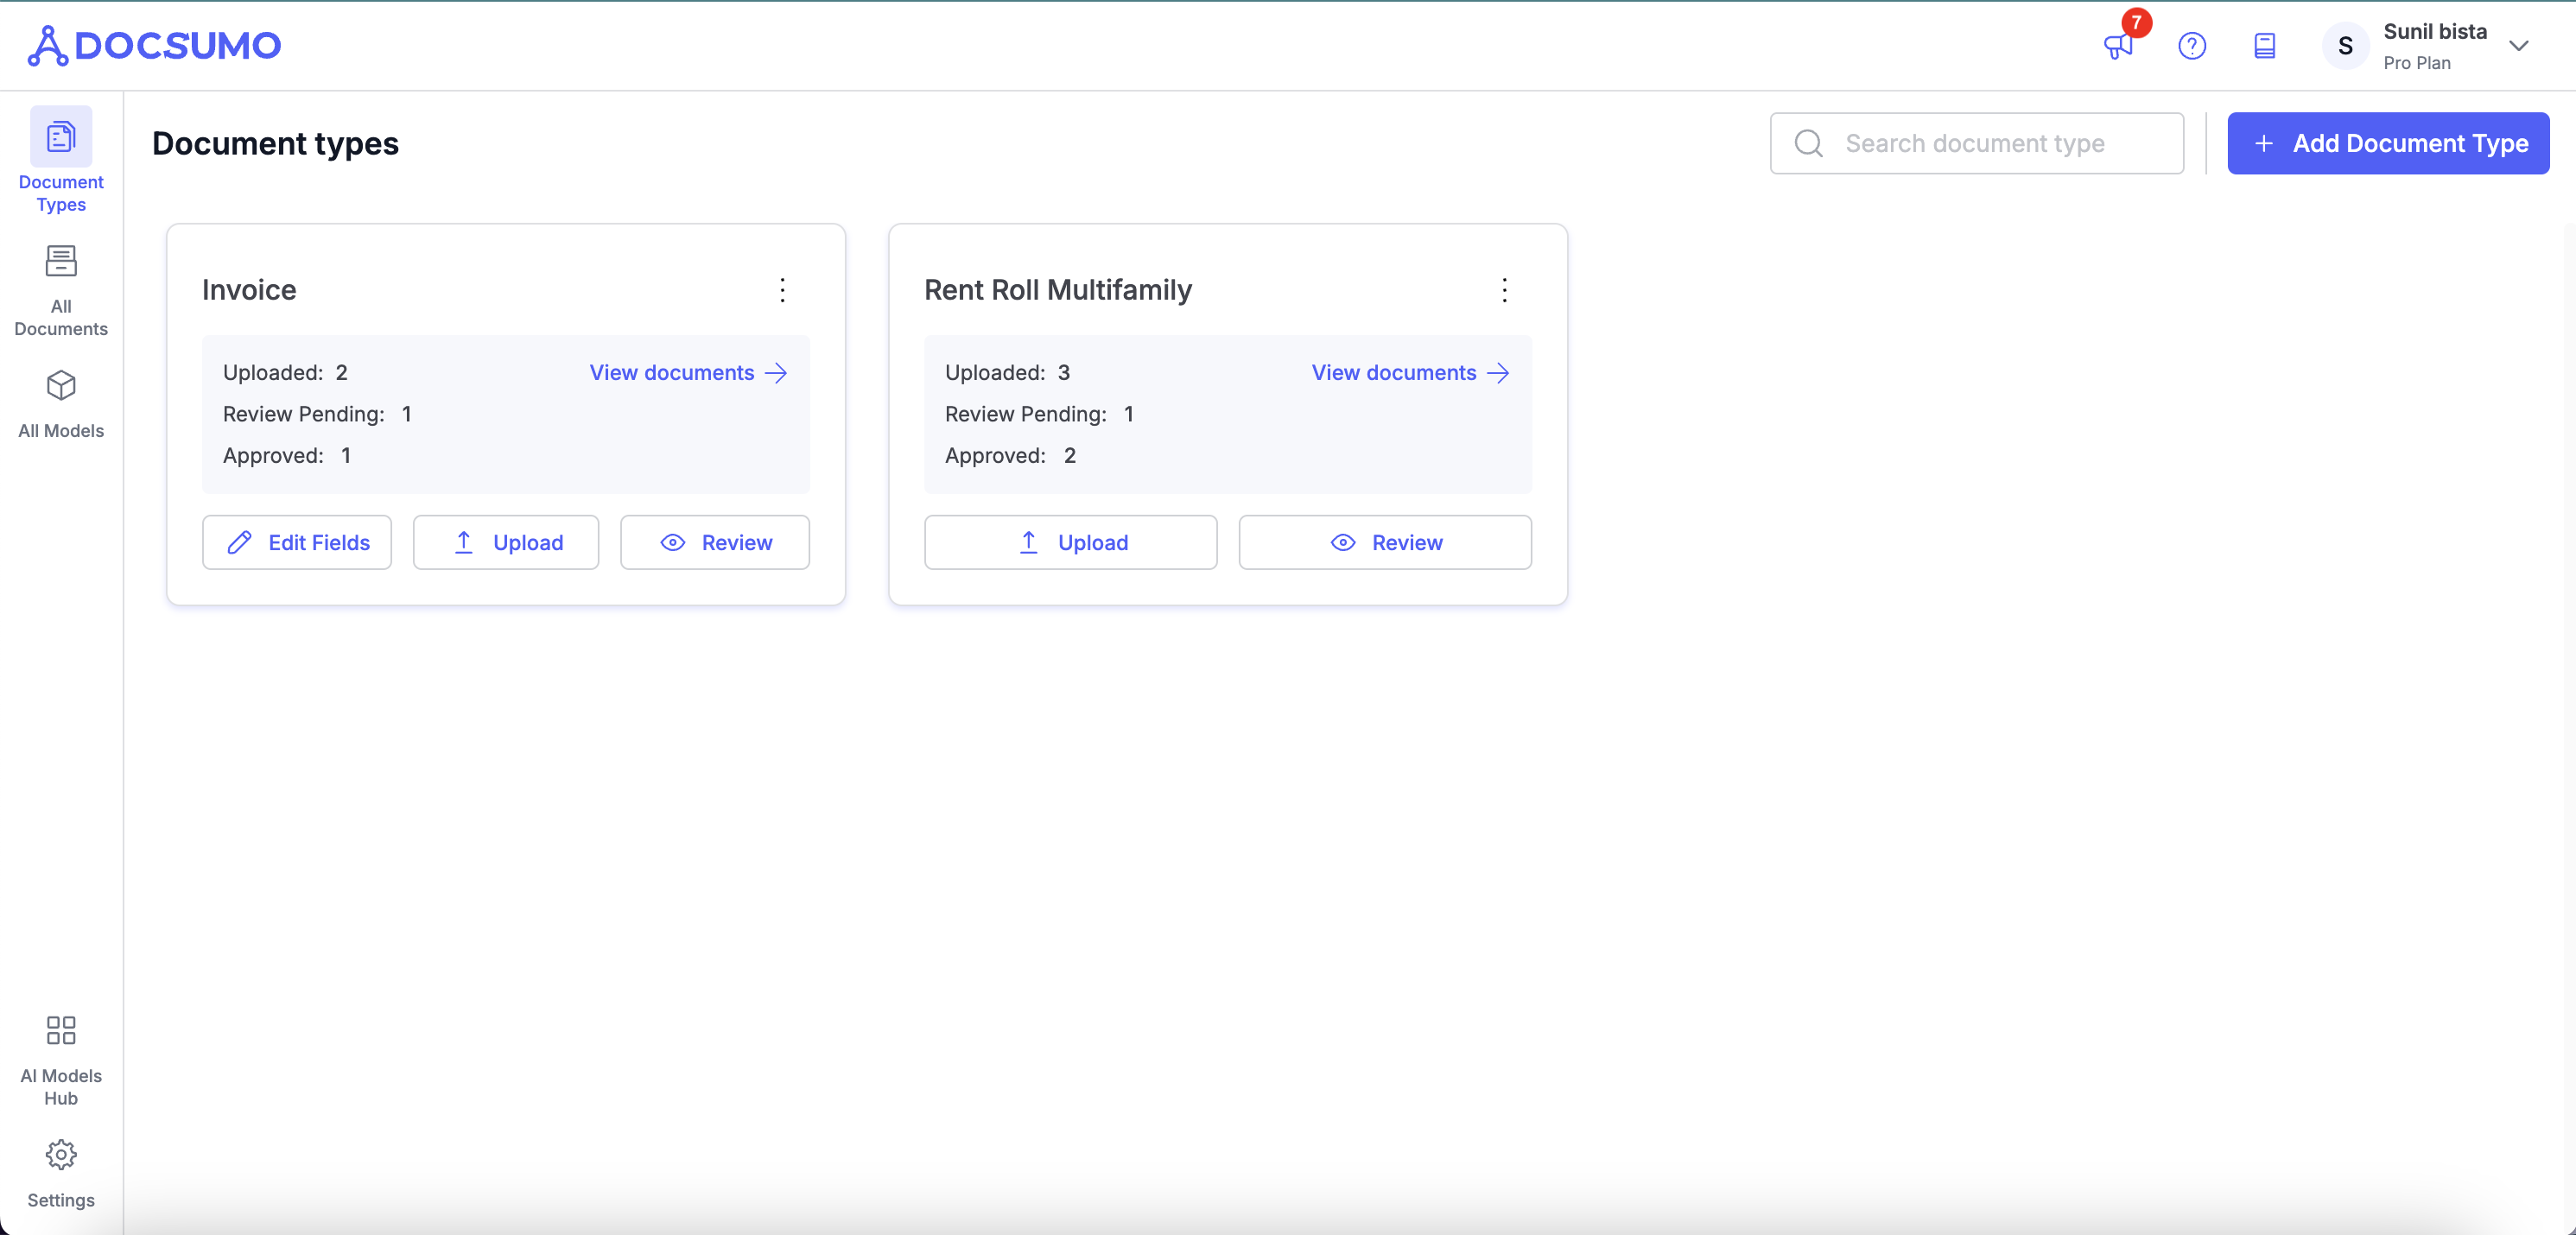The image size is (2576, 1235).
Task: Select Document Types sidebar item
Action: [61, 160]
